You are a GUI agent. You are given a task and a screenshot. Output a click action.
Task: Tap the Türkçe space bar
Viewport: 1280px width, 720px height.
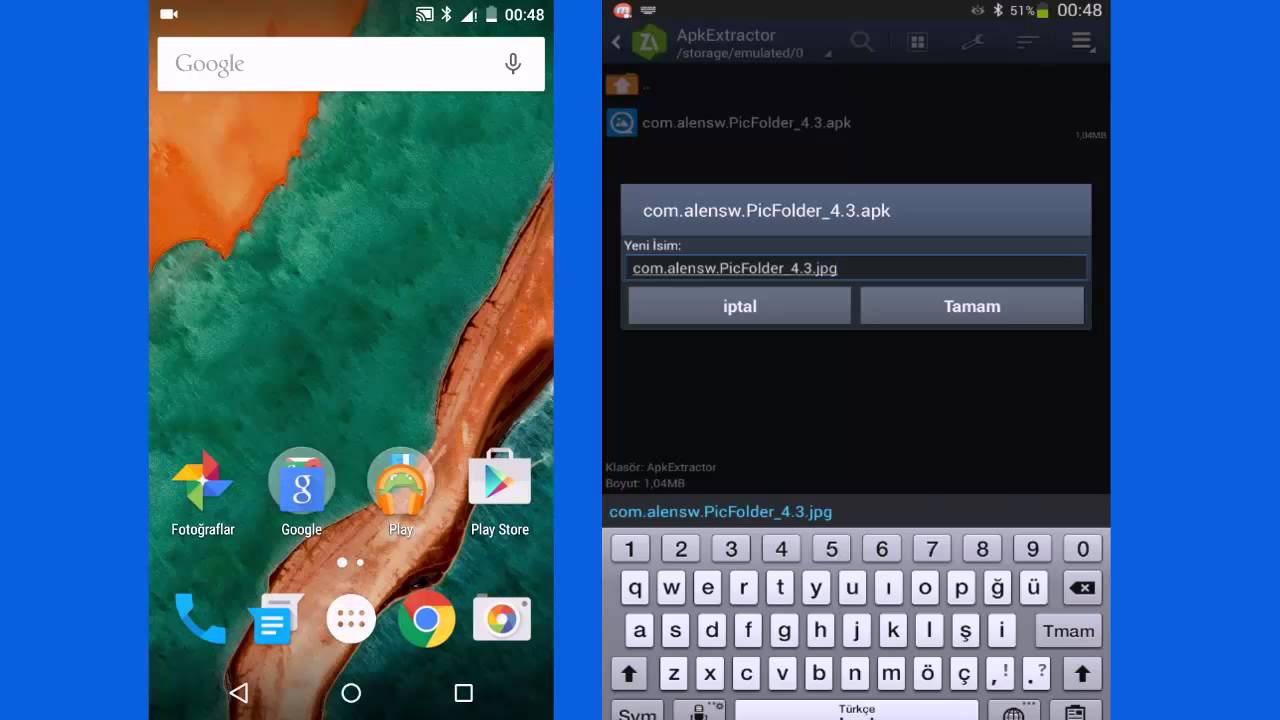coord(857,710)
